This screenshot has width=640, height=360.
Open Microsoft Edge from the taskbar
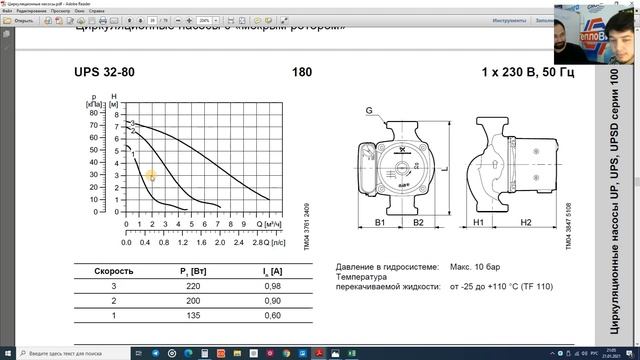188,353
